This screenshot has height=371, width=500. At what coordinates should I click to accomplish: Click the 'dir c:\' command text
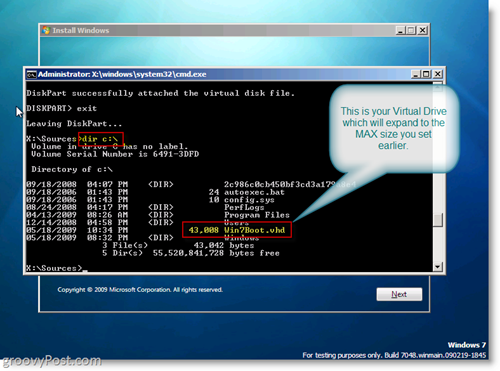[x=100, y=139]
